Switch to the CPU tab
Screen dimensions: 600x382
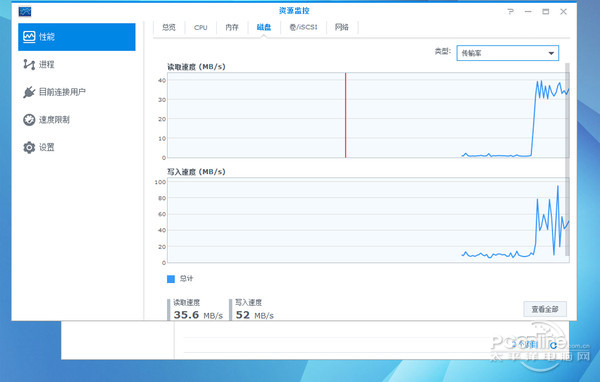(x=201, y=27)
